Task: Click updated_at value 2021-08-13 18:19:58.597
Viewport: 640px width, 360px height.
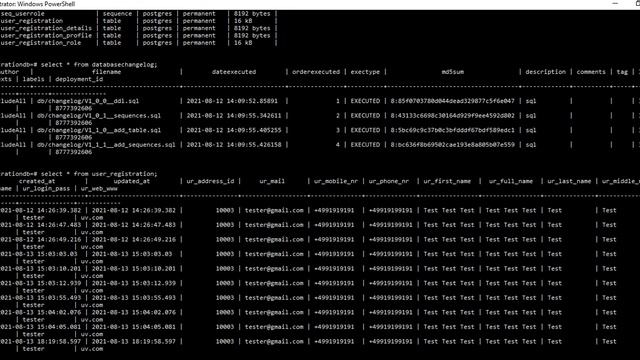Action: (x=133, y=342)
